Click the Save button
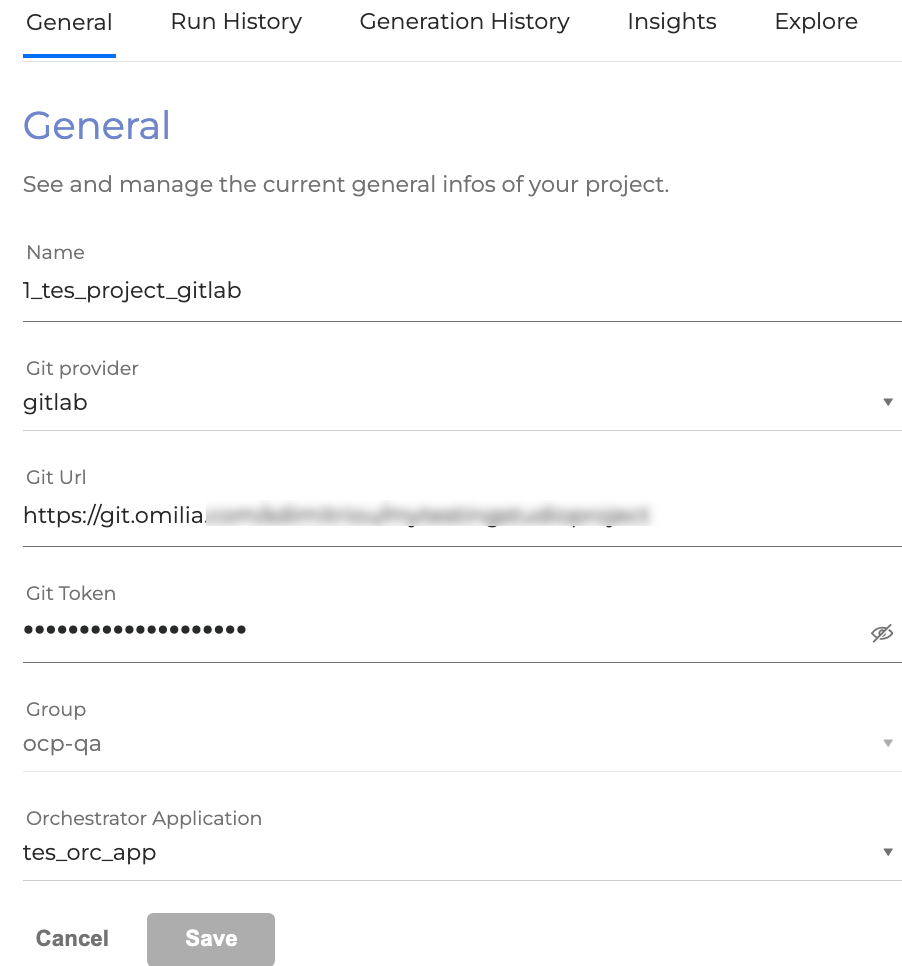Viewport: 902px width, 966px height. (x=210, y=938)
